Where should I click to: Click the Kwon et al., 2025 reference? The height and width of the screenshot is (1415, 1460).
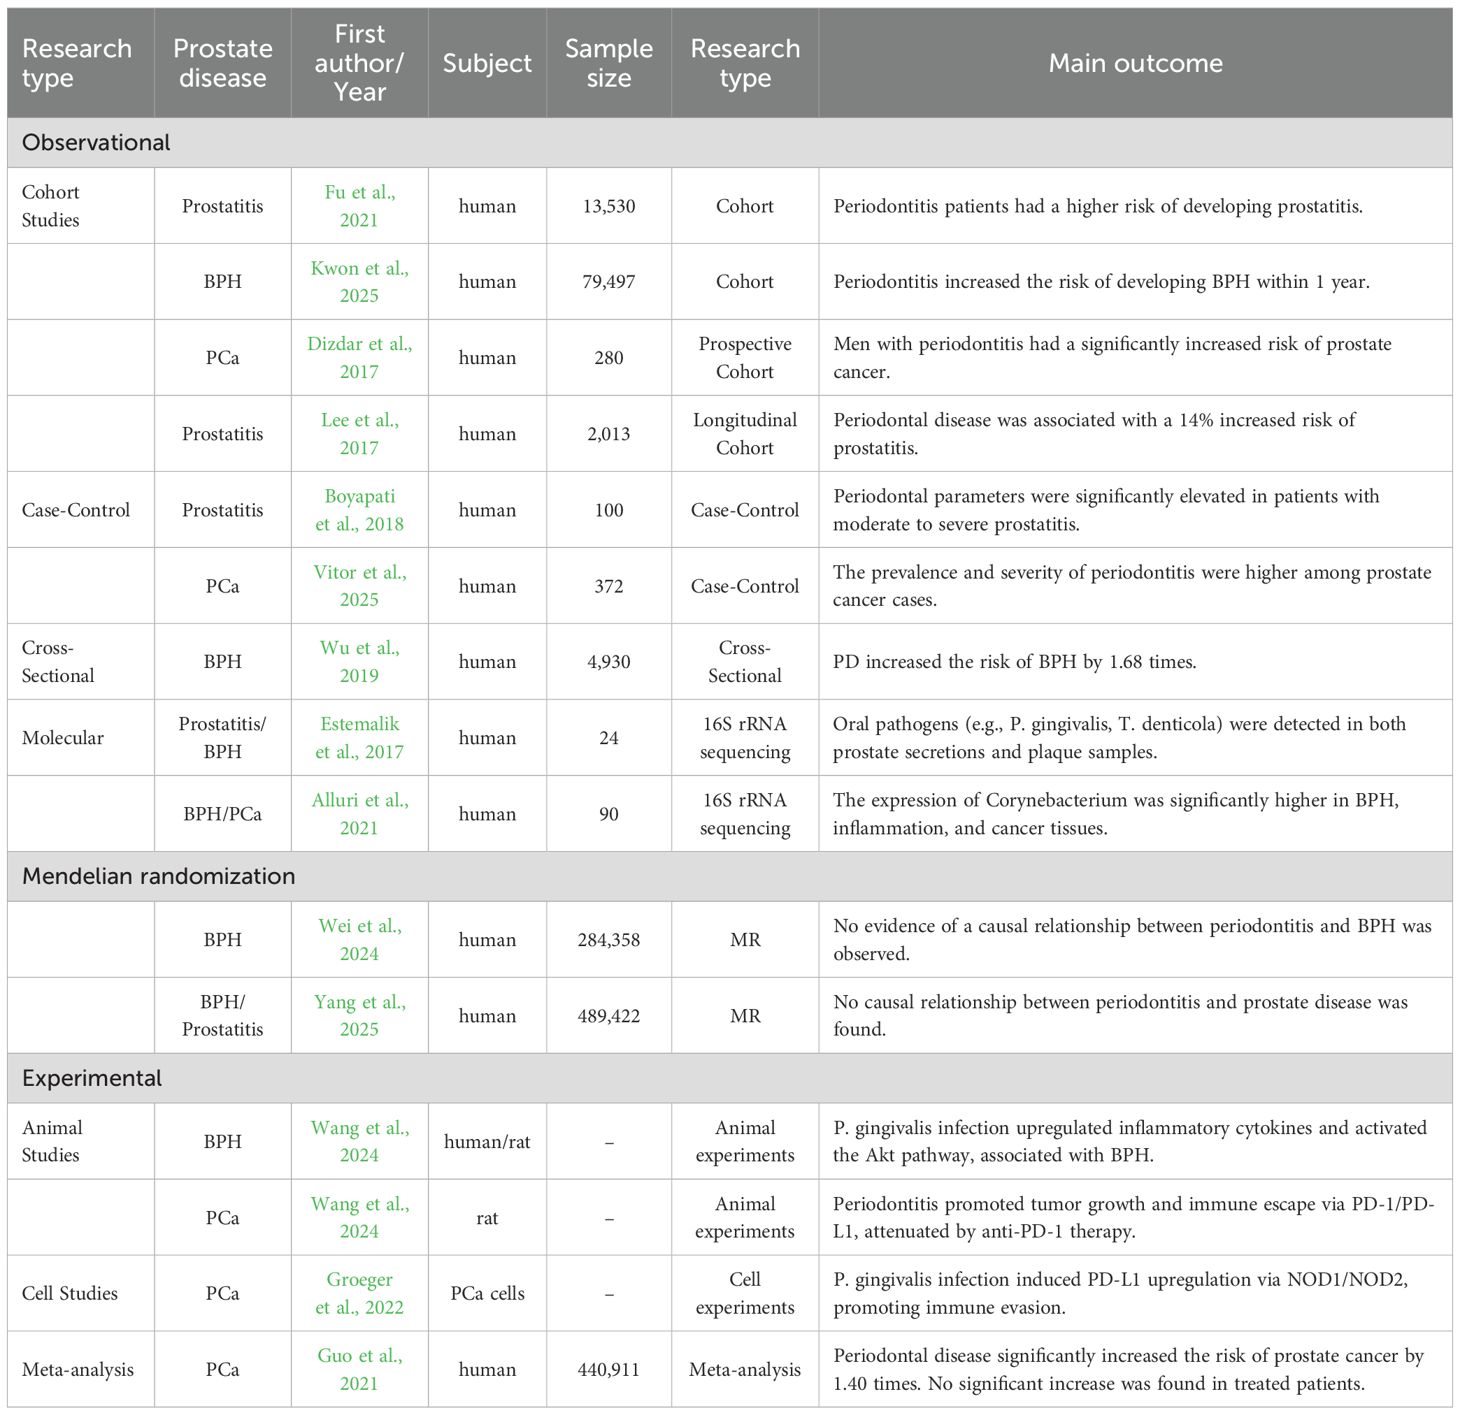(359, 282)
